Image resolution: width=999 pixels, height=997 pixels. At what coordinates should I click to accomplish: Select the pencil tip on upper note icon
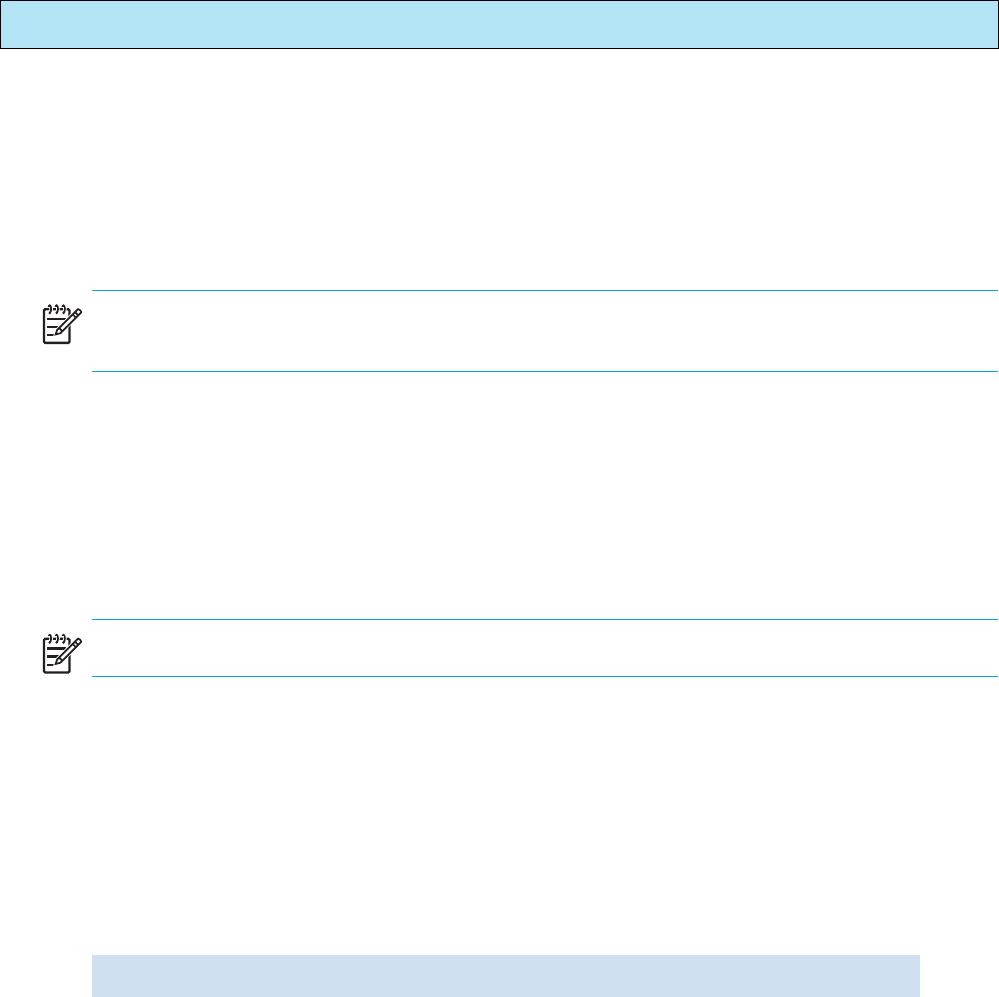click(59, 331)
